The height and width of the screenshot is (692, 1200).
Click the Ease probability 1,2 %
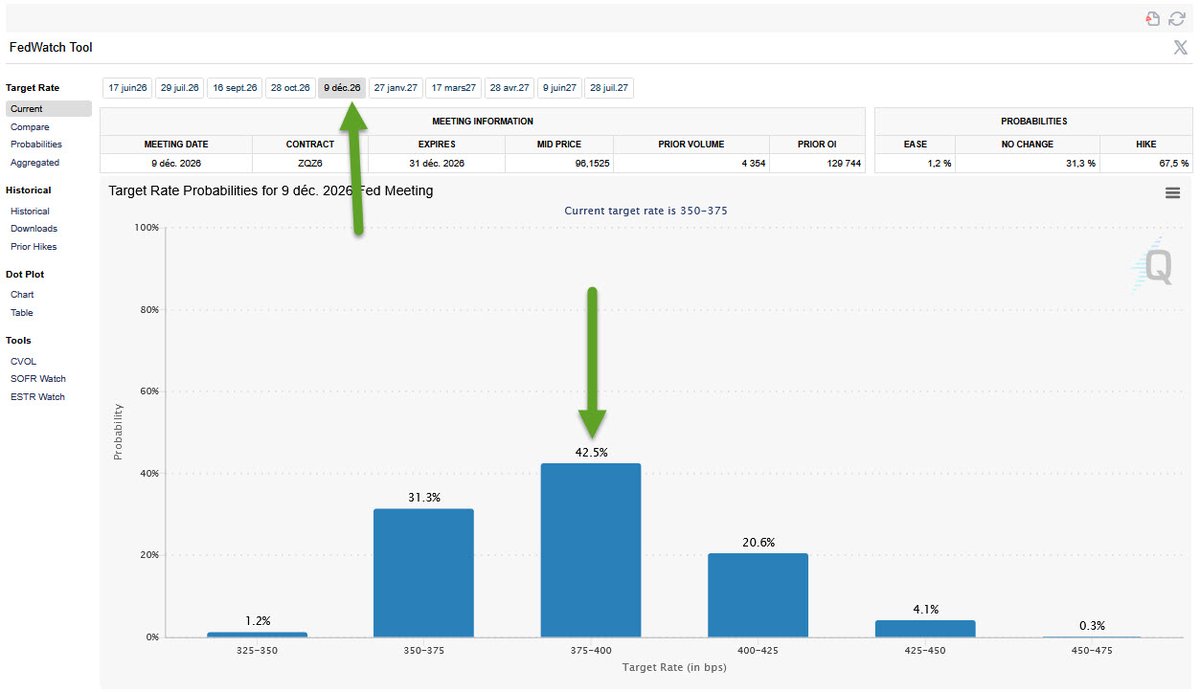(x=938, y=162)
